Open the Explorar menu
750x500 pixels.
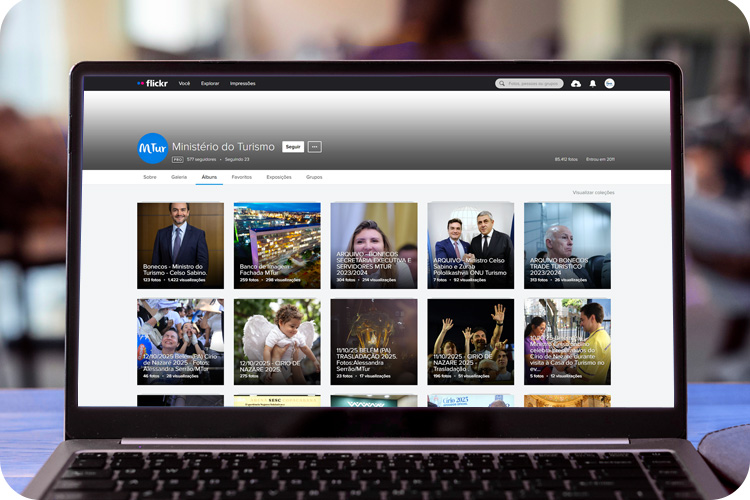click(210, 84)
